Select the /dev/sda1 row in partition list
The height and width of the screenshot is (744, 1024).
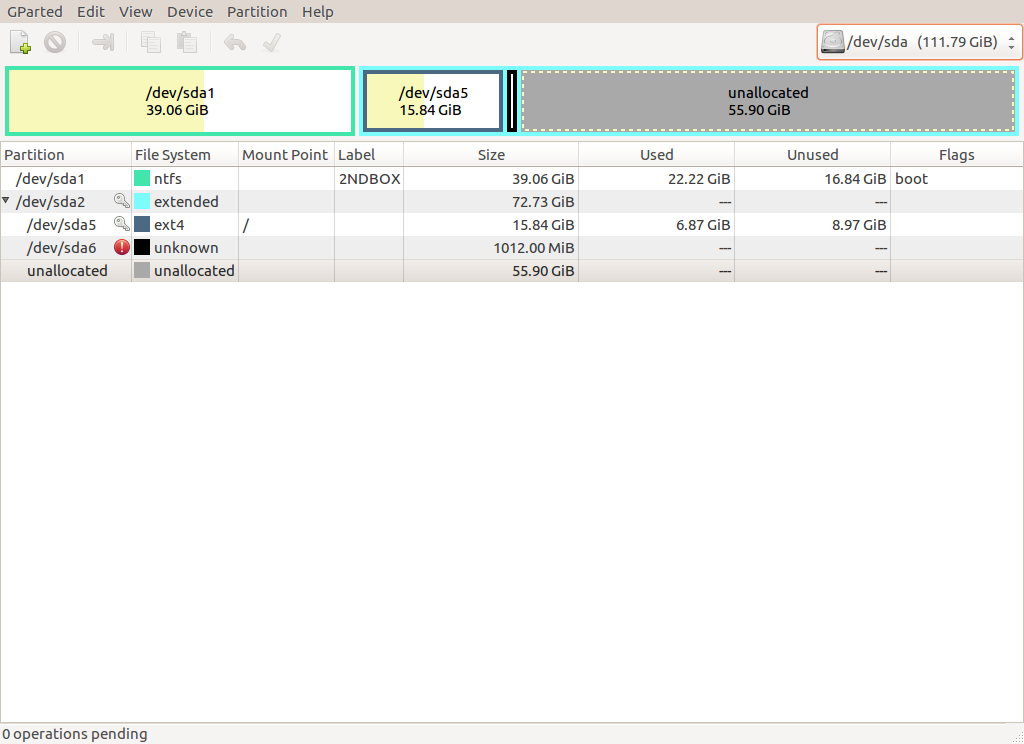click(512, 178)
